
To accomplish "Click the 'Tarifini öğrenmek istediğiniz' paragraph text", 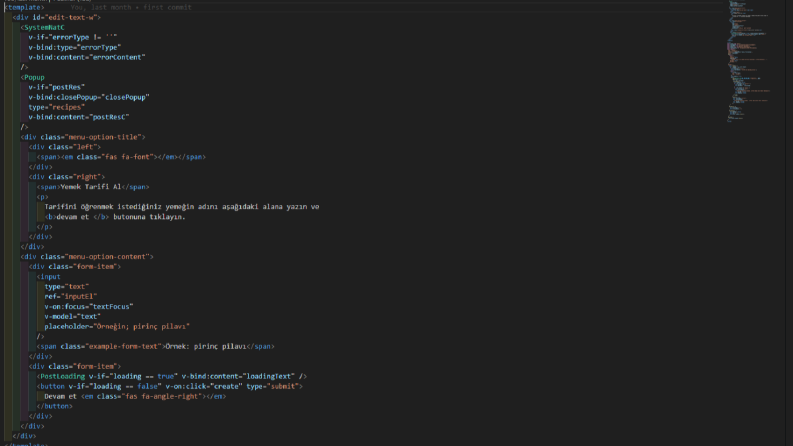I will (x=182, y=207).
